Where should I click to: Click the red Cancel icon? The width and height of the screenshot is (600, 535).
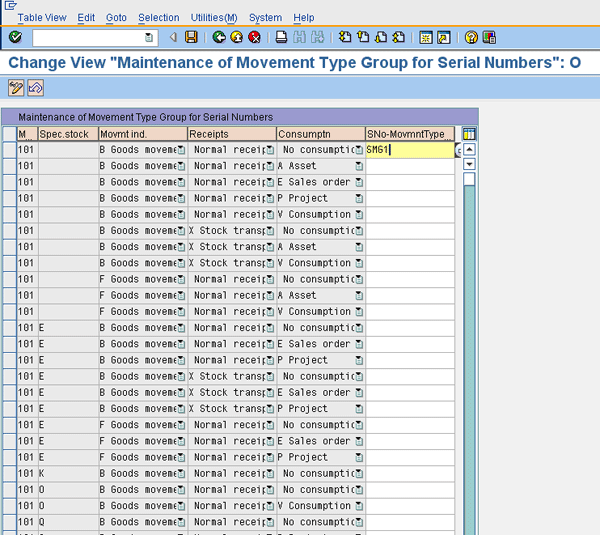[x=255, y=37]
